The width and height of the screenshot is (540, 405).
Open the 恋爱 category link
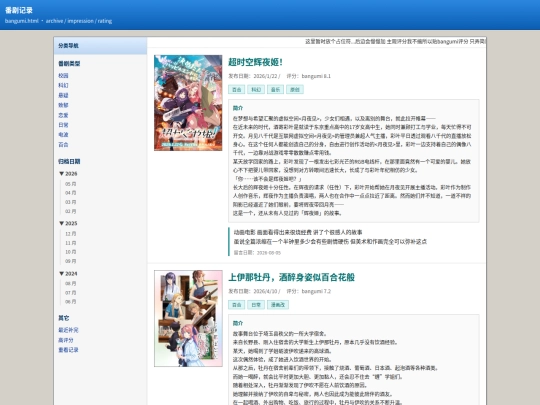63,115
